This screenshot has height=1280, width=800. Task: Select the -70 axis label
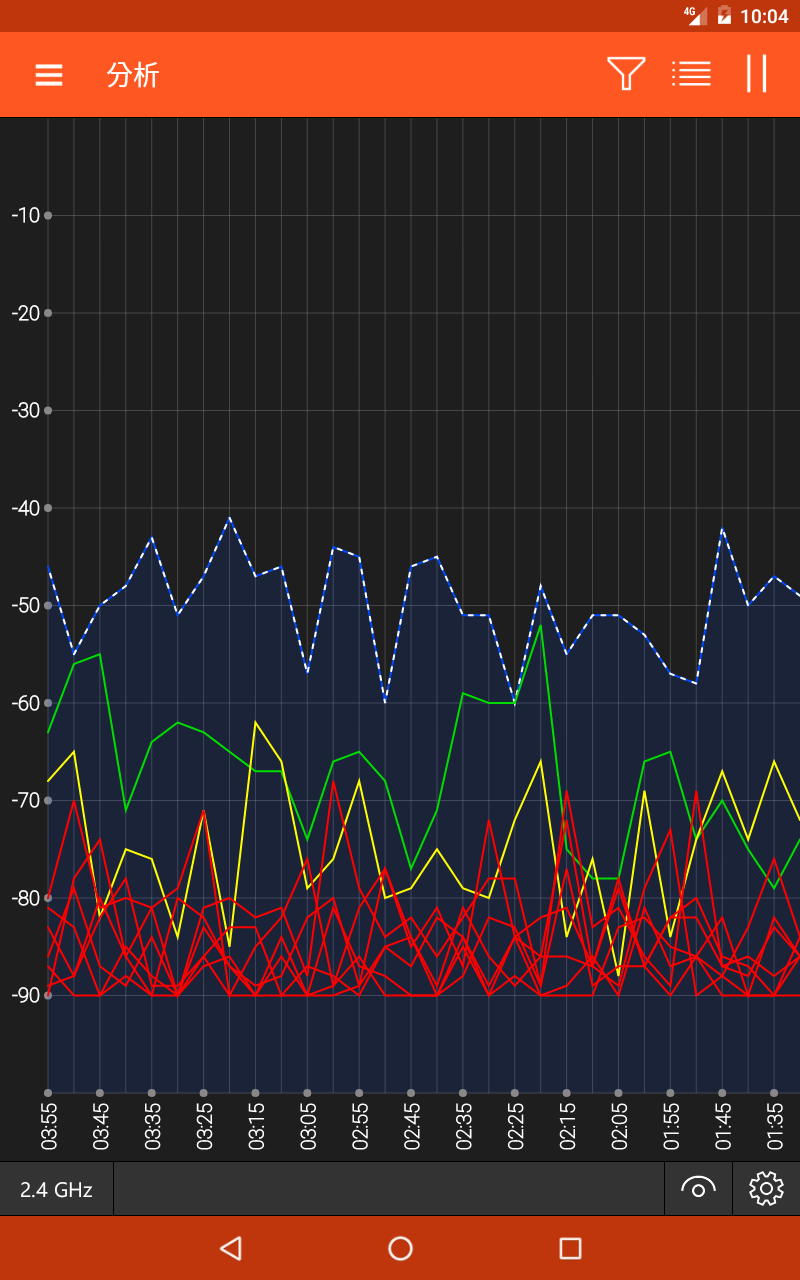click(x=25, y=800)
